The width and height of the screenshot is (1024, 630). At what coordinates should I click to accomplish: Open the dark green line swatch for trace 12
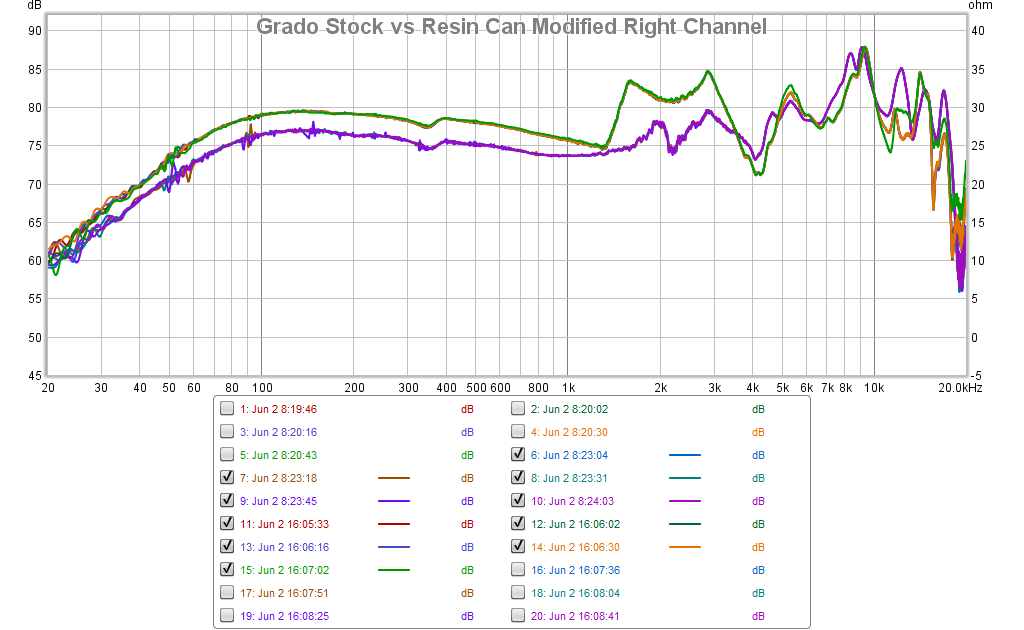pyautogui.click(x=685, y=524)
